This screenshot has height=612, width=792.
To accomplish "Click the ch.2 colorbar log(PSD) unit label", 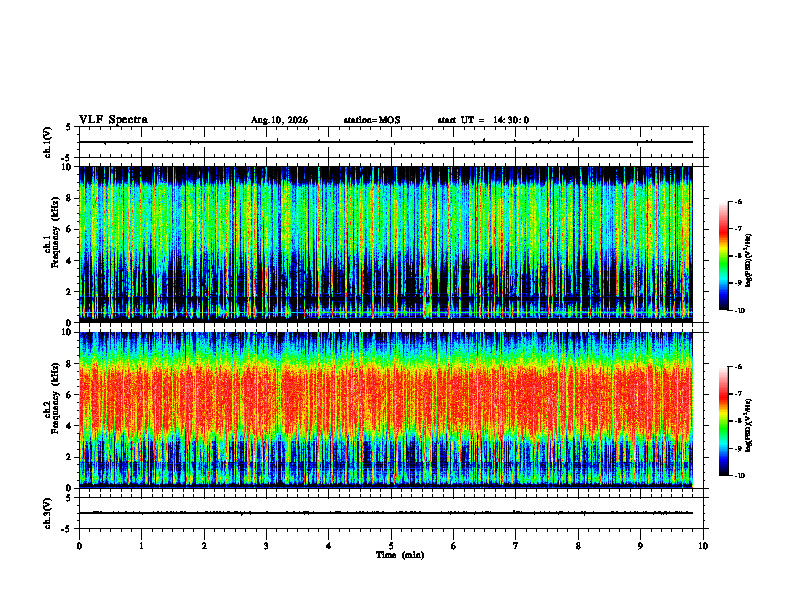I will point(749,425).
